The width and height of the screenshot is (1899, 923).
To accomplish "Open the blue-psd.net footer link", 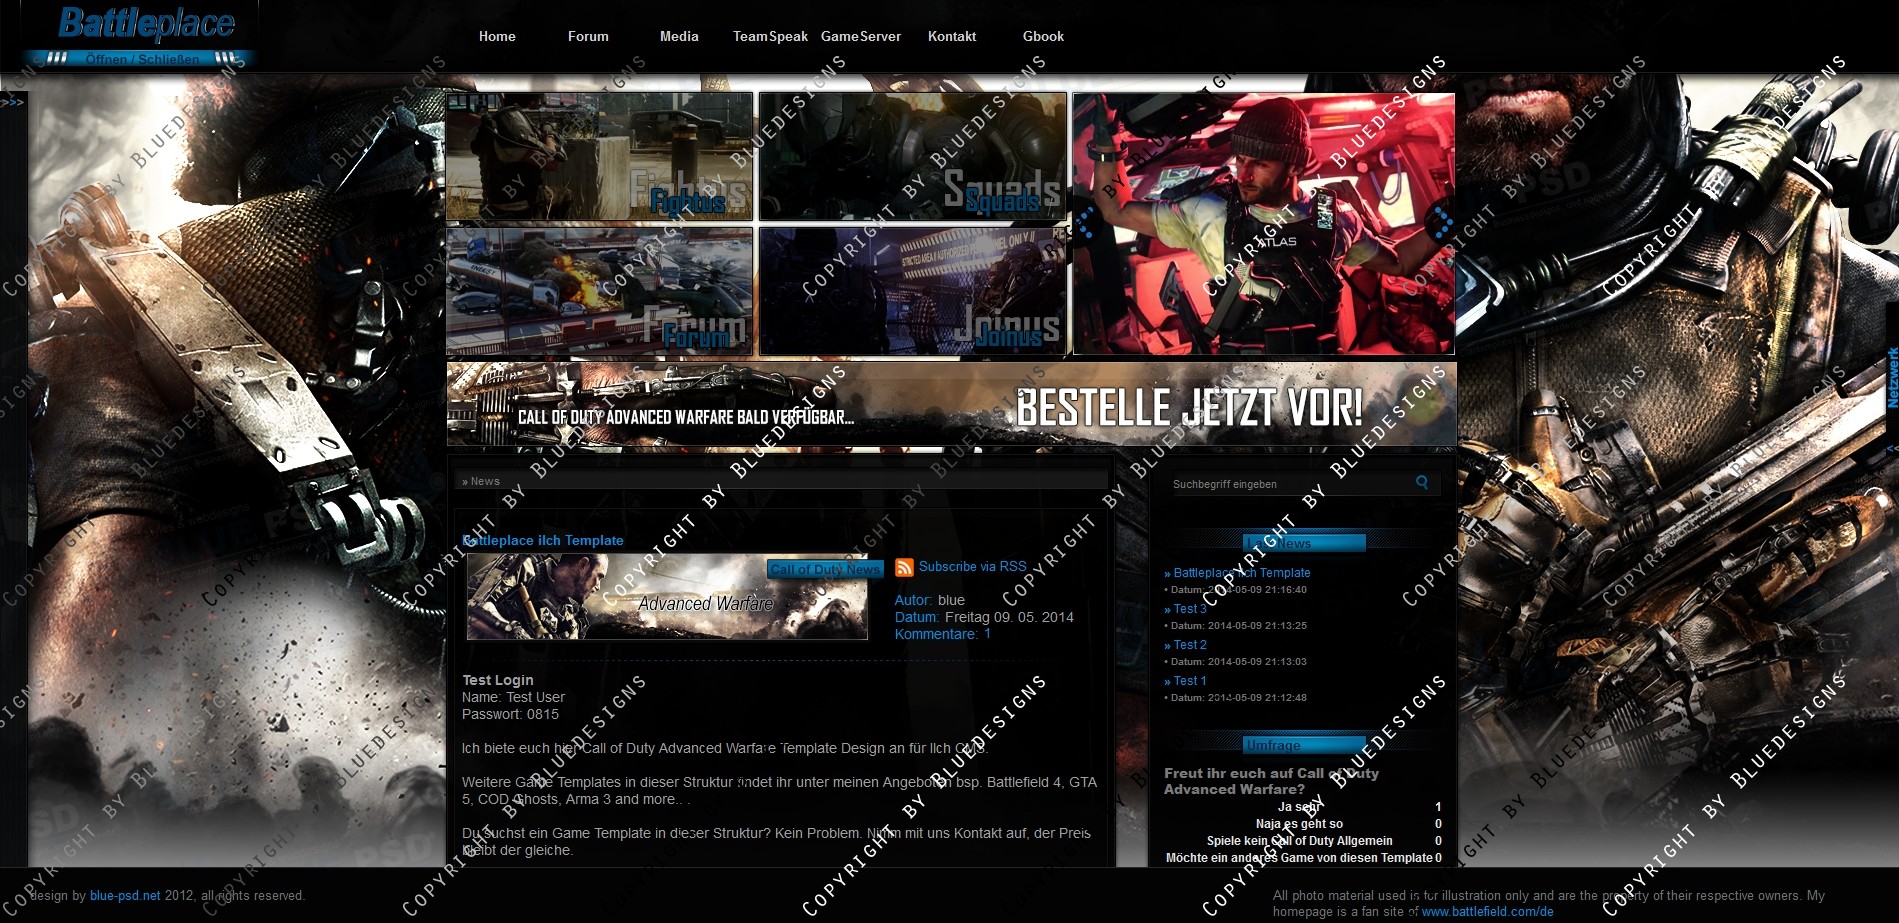I will tap(125, 896).
